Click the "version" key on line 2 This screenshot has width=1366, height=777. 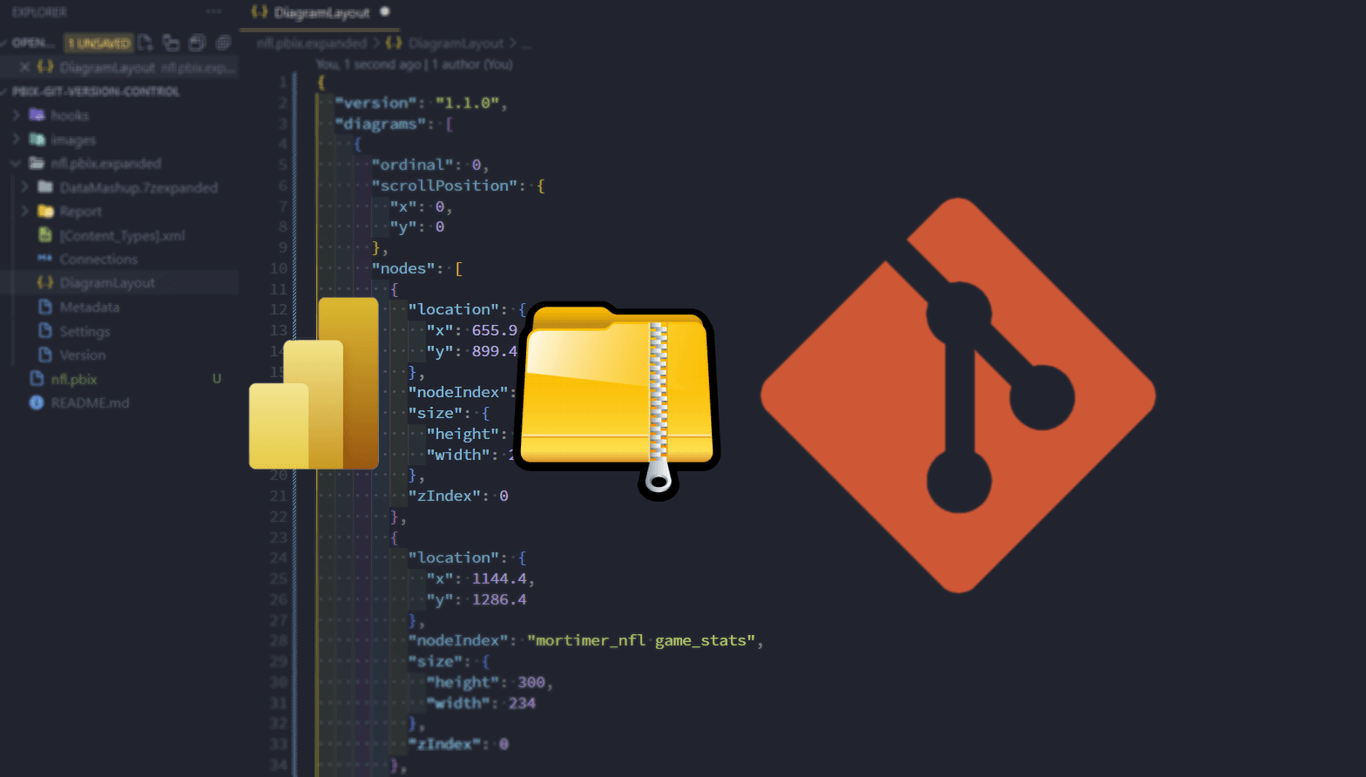[x=376, y=103]
